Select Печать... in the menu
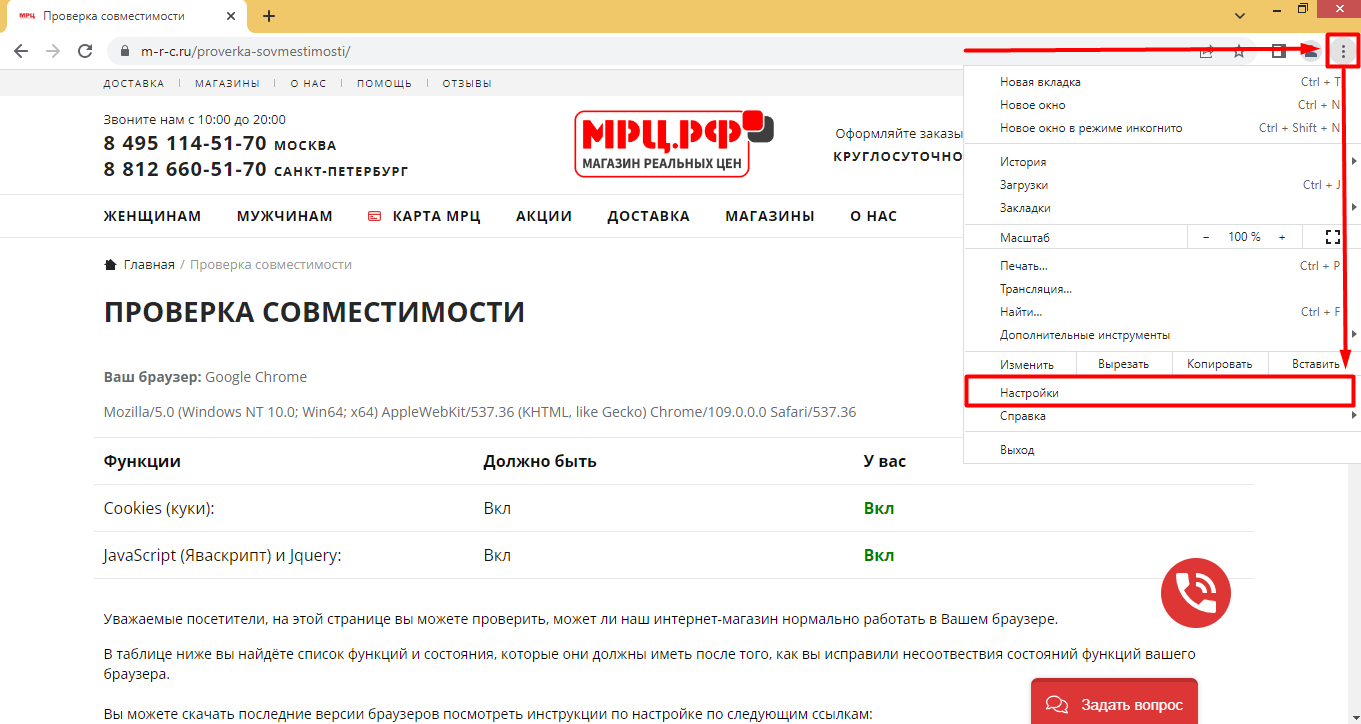 (1162, 266)
